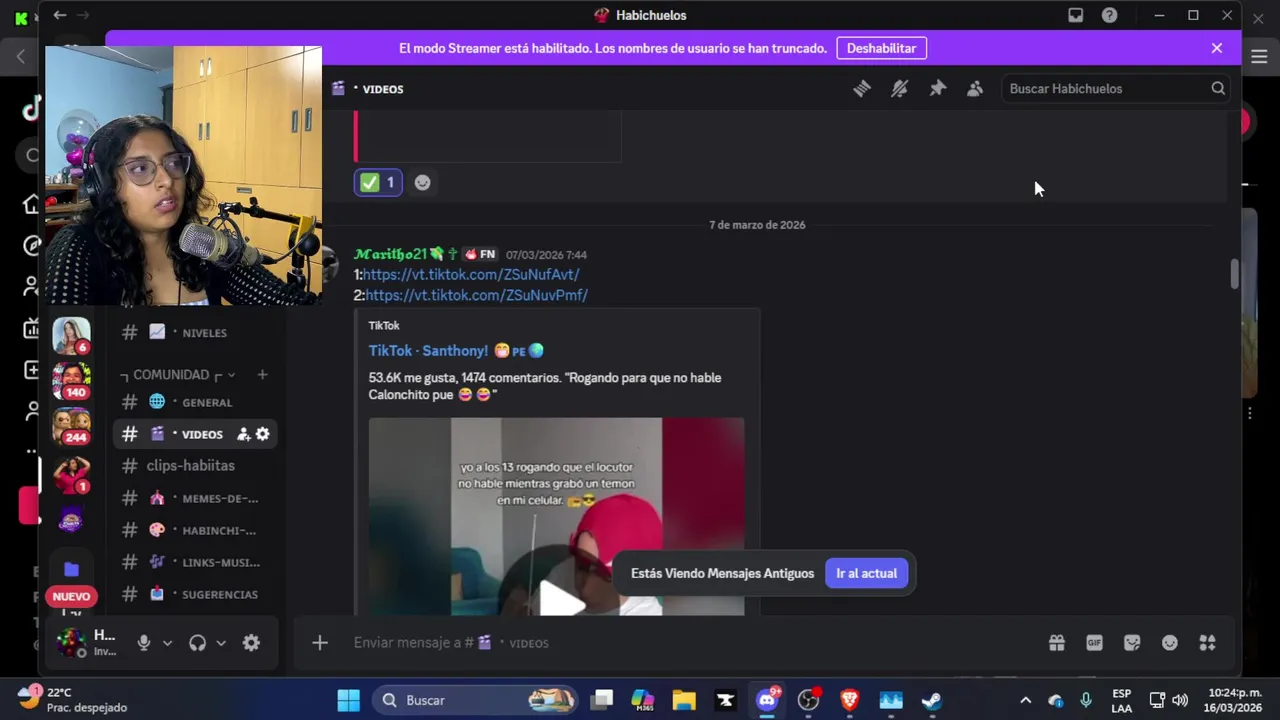Click the notification settings bell icon
This screenshot has height=720, width=1280.
pos(899,89)
